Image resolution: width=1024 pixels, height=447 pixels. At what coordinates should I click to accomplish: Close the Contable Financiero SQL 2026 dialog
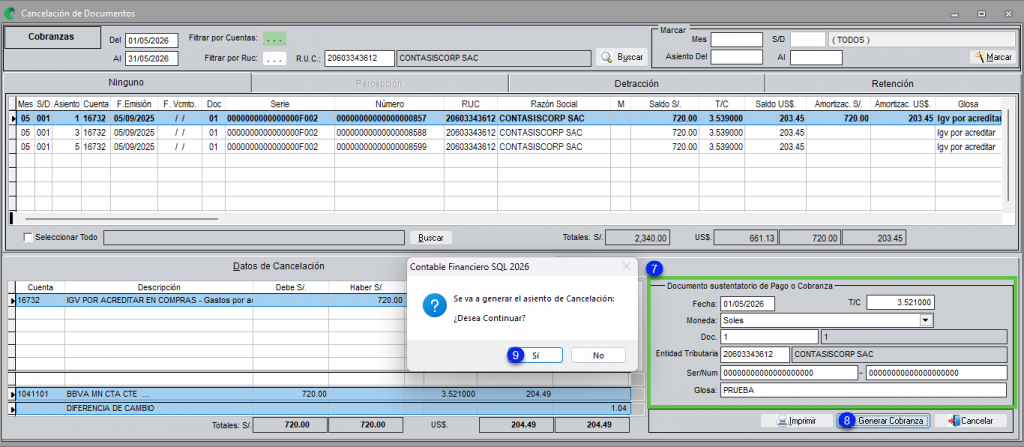[626, 267]
